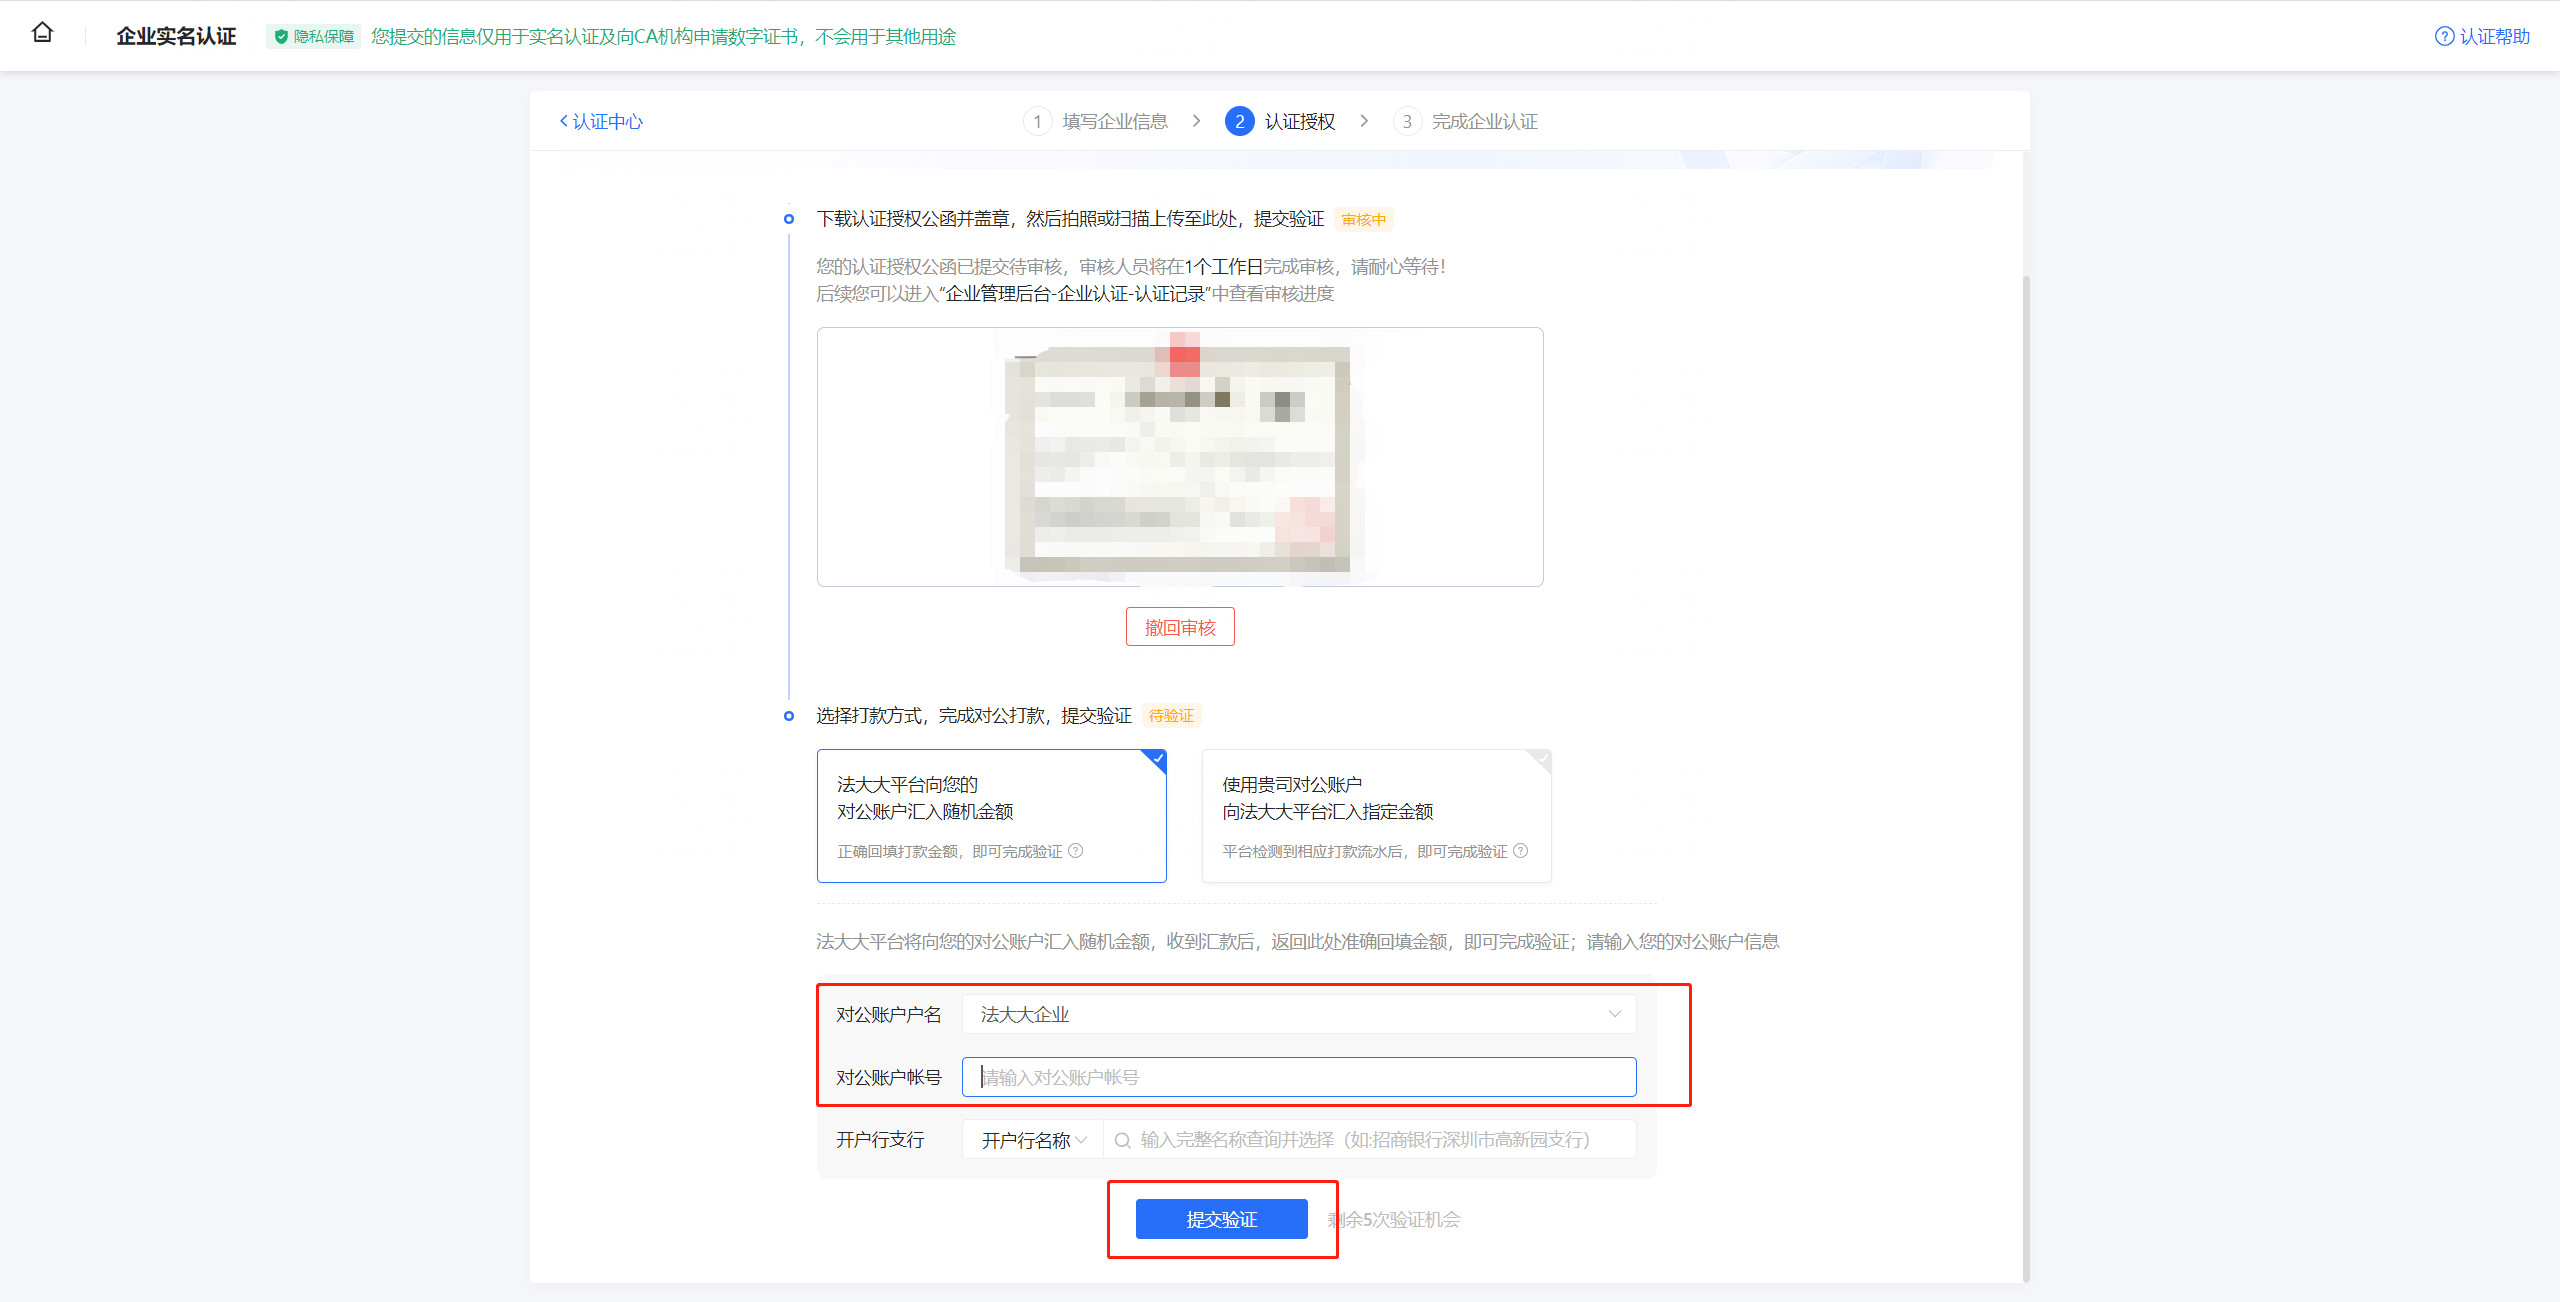The image size is (2560, 1302).
Task: Click help icon next to 平台检测到相应打款流水后
Action: tap(1521, 851)
